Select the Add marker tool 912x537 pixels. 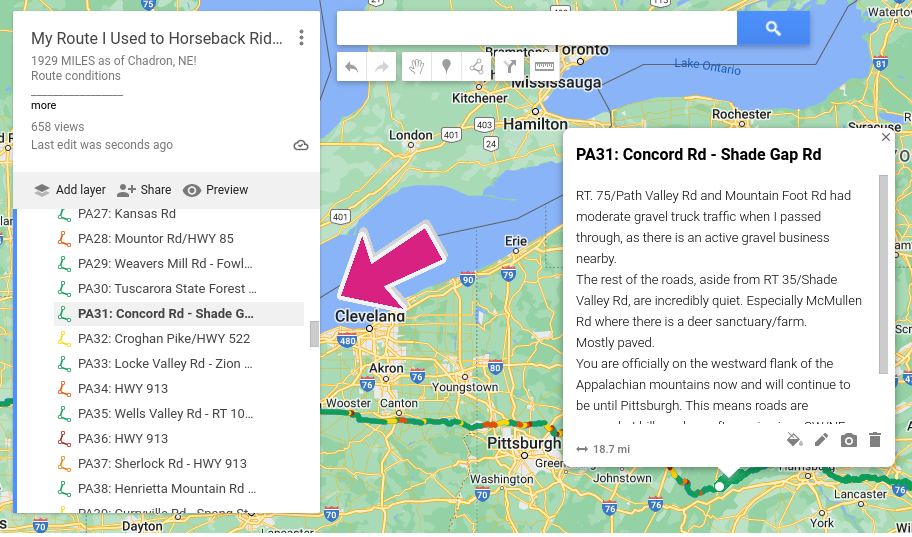point(446,67)
